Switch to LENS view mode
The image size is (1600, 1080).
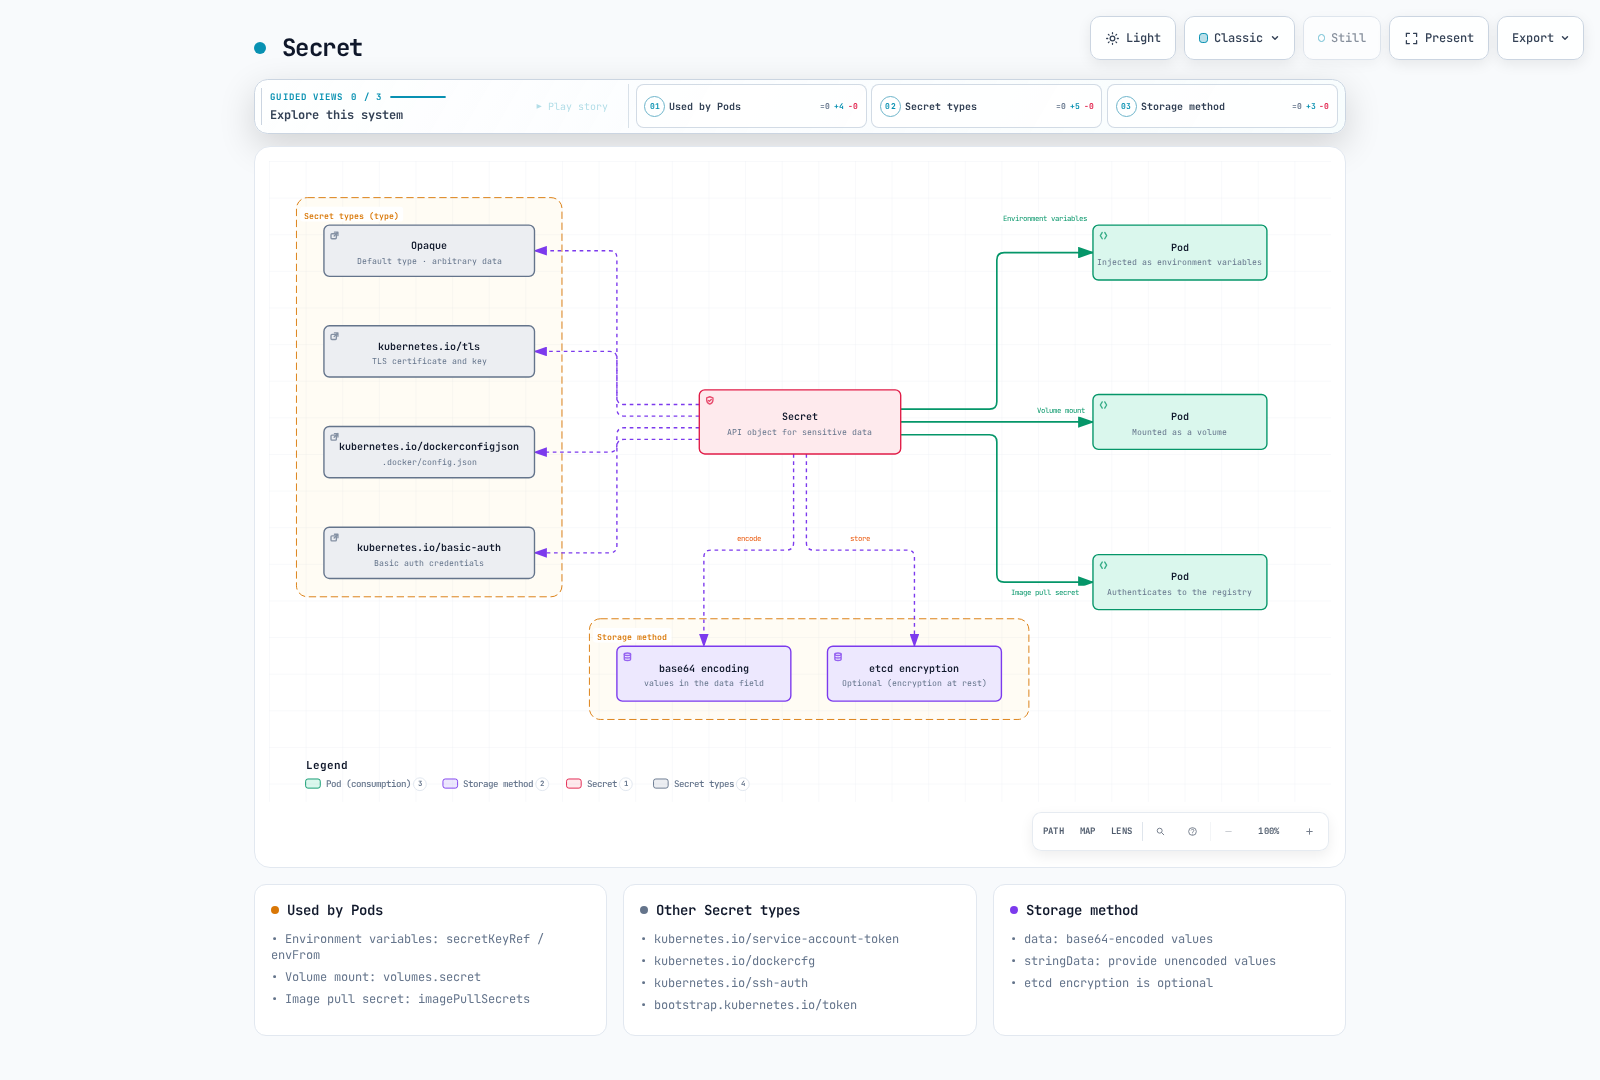click(x=1121, y=831)
